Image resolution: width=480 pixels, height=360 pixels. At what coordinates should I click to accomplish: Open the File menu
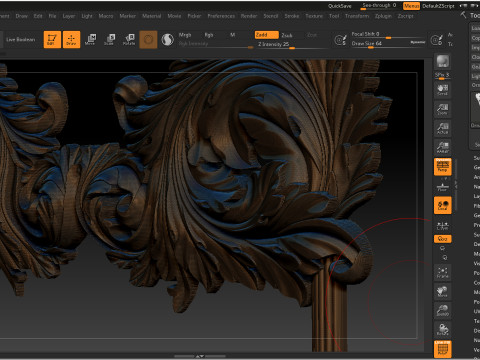pyautogui.click(x=52, y=16)
